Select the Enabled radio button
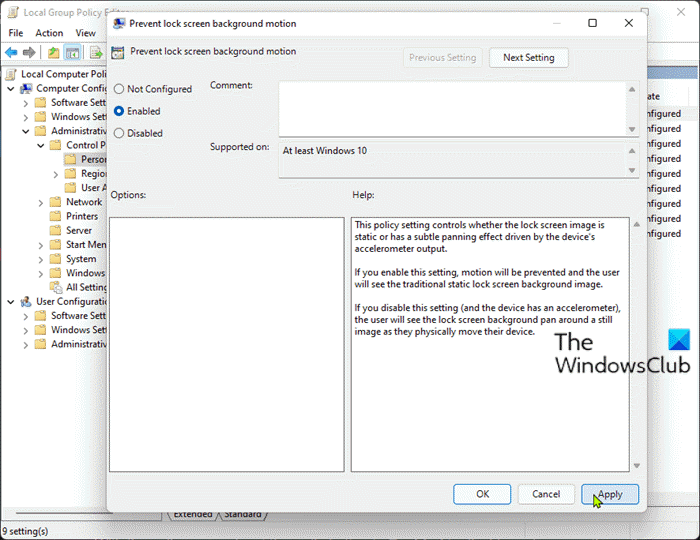Viewport: 700px width, 540px height. coord(119,111)
